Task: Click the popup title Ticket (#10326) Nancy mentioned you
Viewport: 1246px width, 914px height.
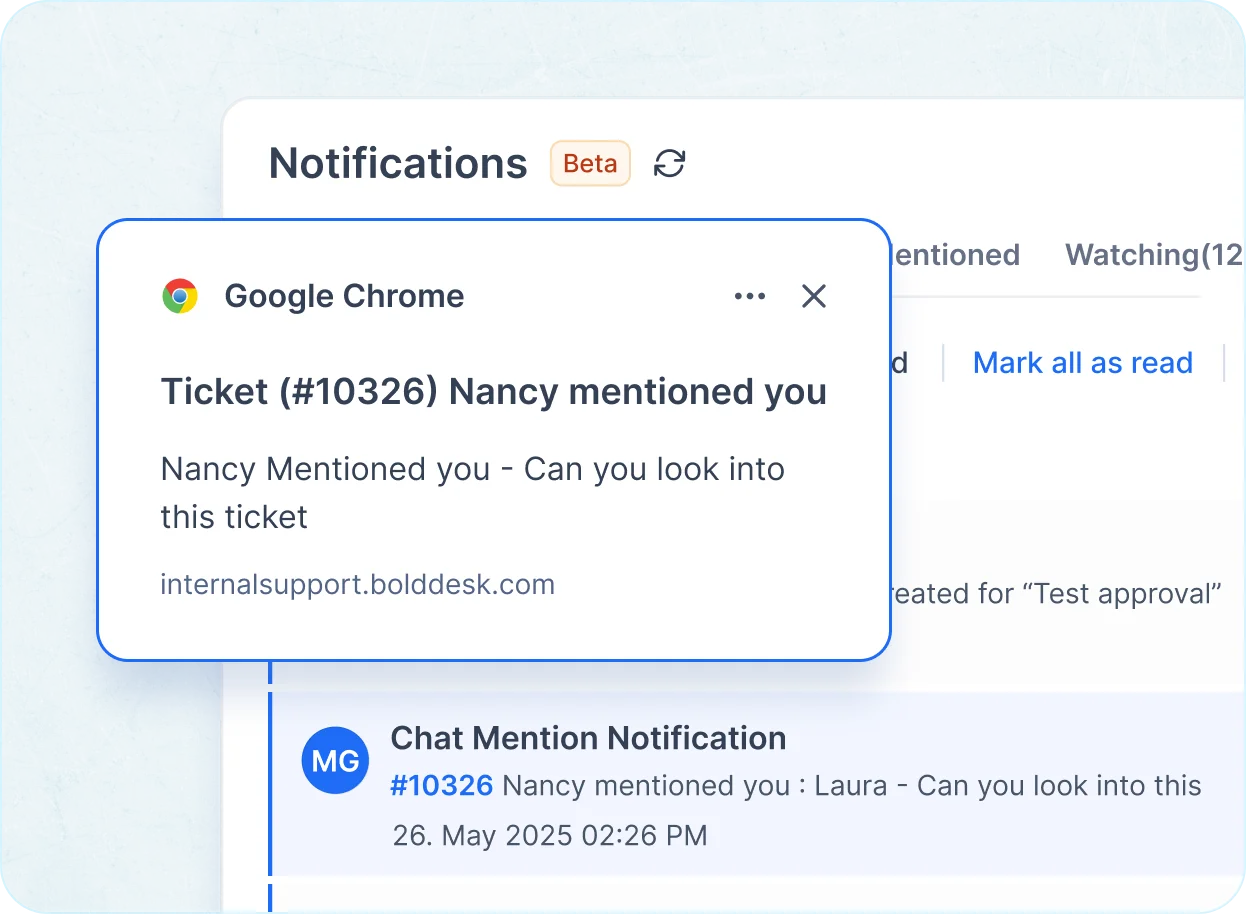Action: click(x=494, y=392)
